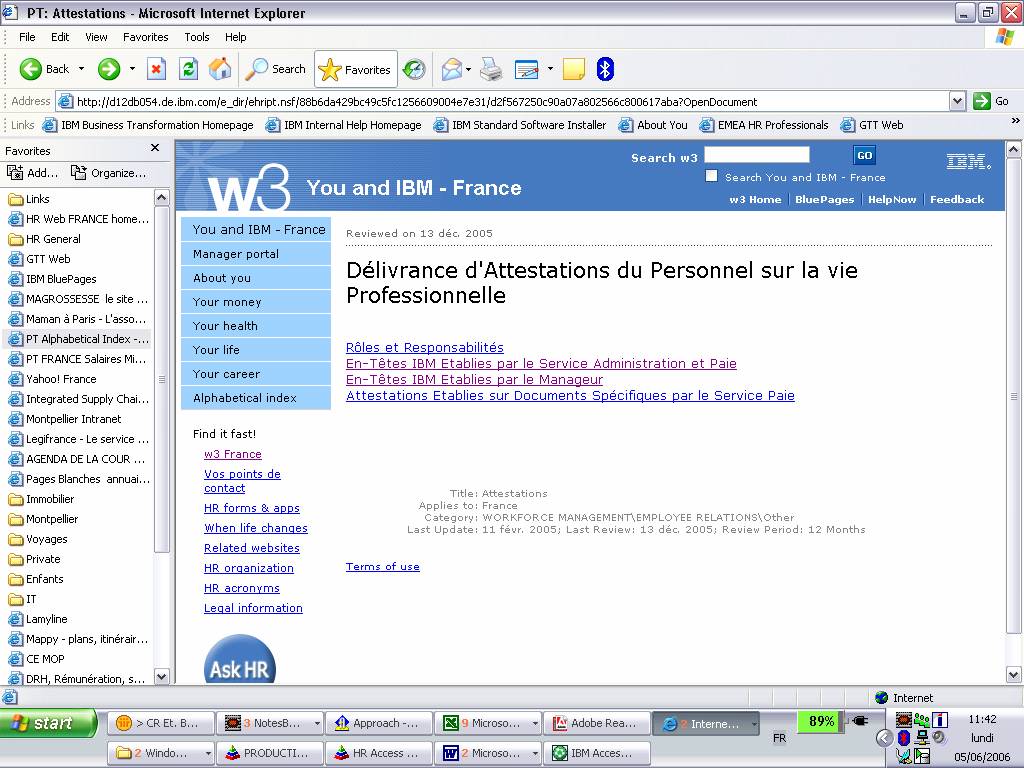Open Yahoo! France favorite
The image size is (1024, 768).
coord(53,379)
